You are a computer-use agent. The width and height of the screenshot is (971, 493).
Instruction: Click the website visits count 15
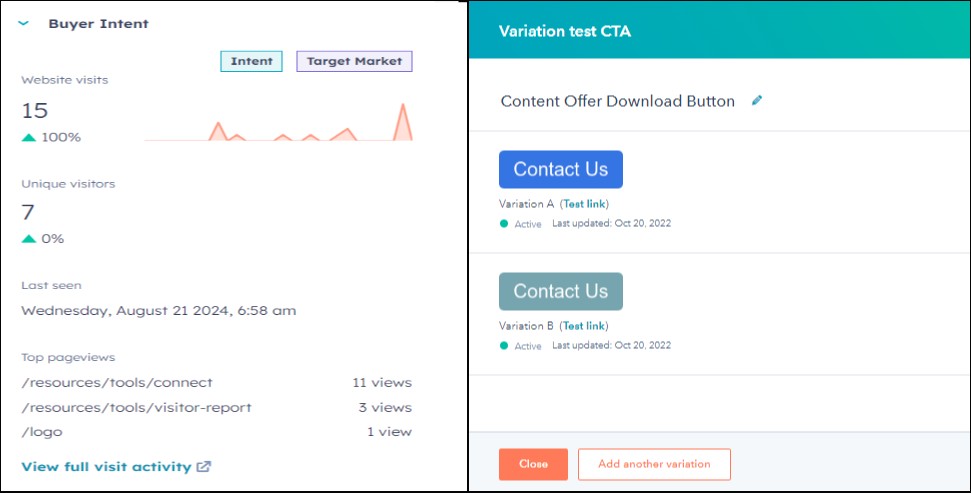tap(35, 111)
